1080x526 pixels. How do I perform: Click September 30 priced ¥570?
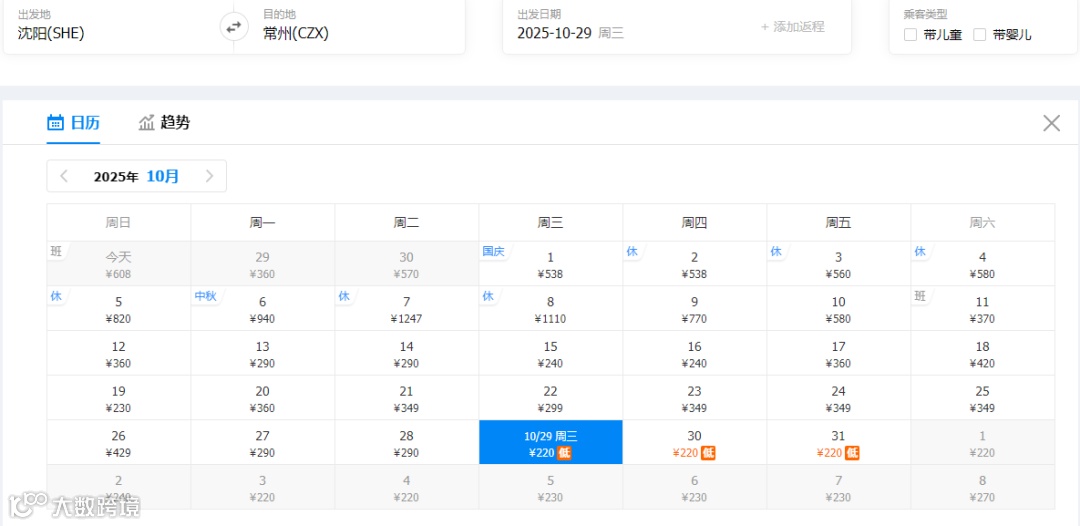(407, 264)
